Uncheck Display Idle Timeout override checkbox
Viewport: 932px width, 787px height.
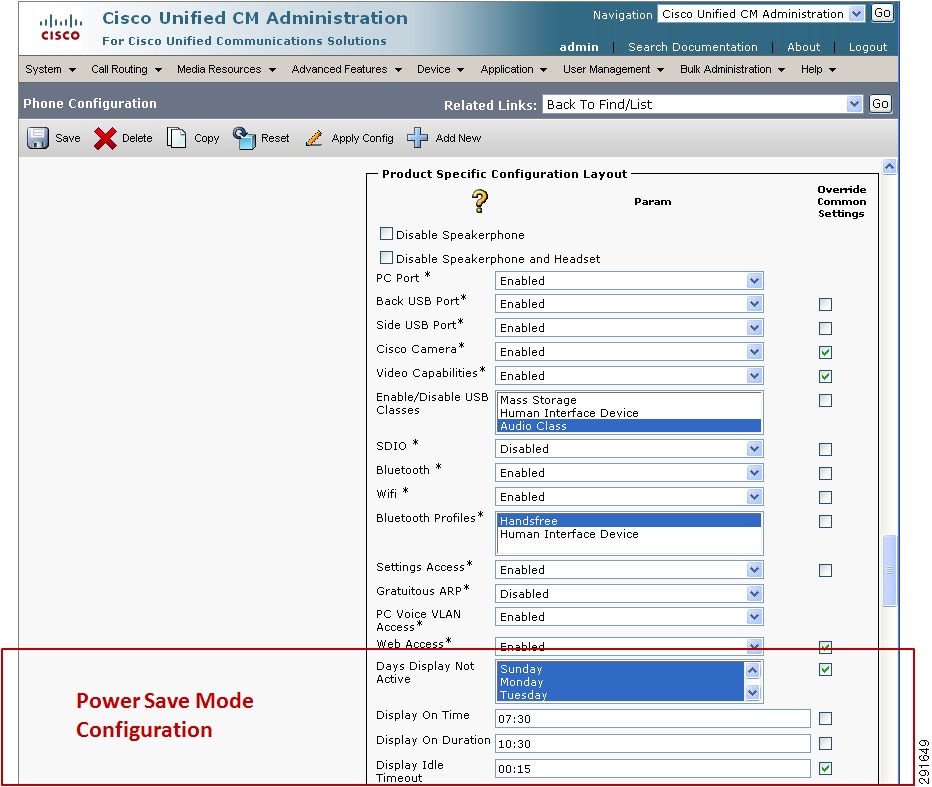[825, 769]
